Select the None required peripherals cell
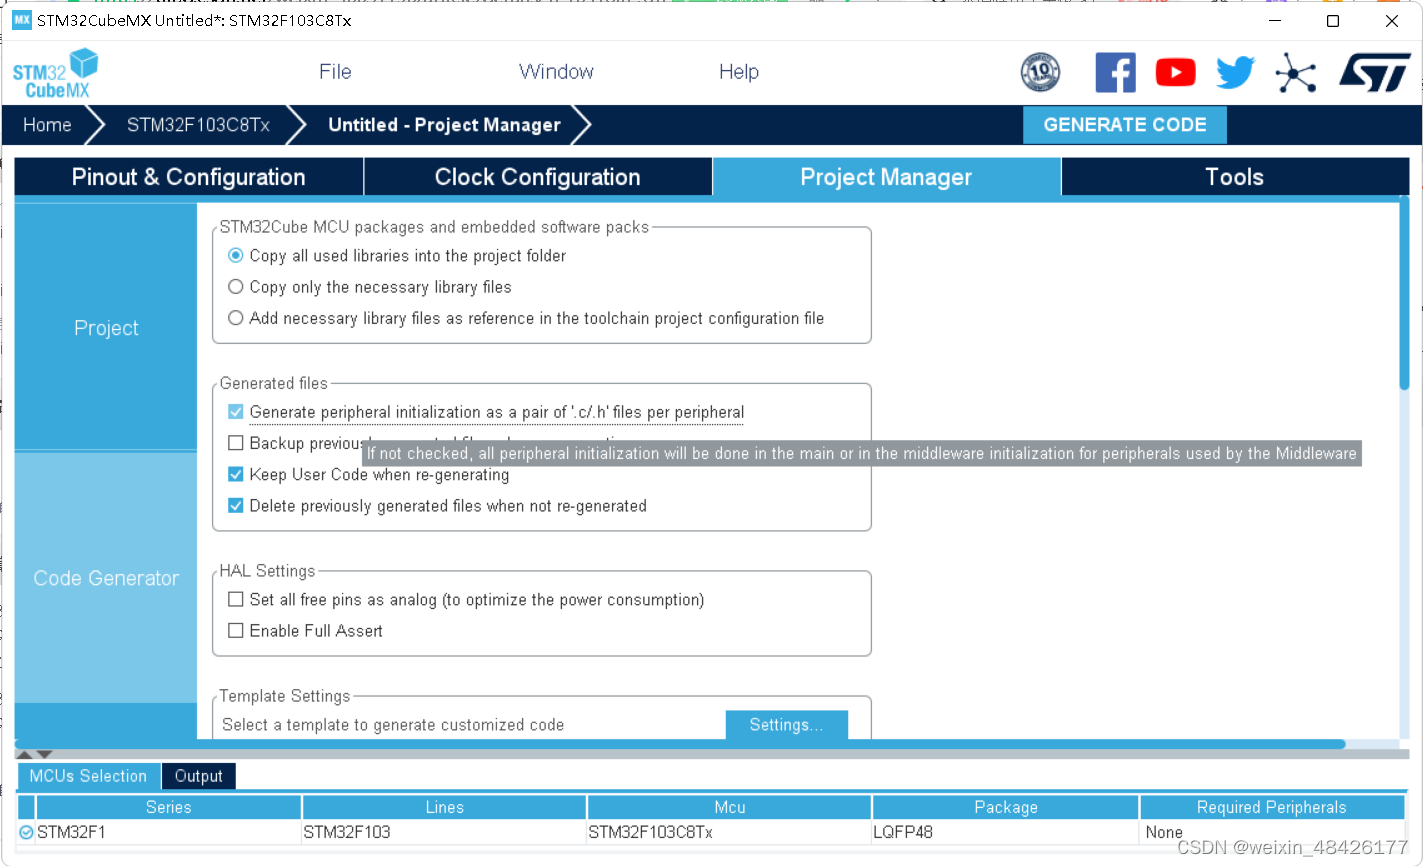Viewport: 1423px width, 866px height. 1271,832
